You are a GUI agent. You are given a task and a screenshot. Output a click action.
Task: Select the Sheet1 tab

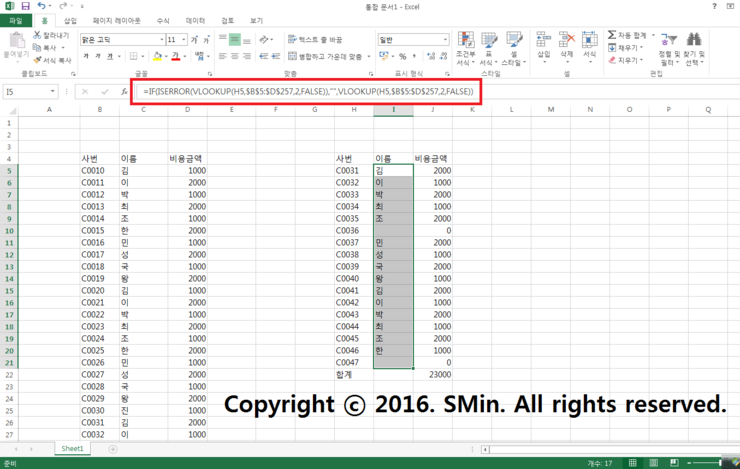click(72, 449)
